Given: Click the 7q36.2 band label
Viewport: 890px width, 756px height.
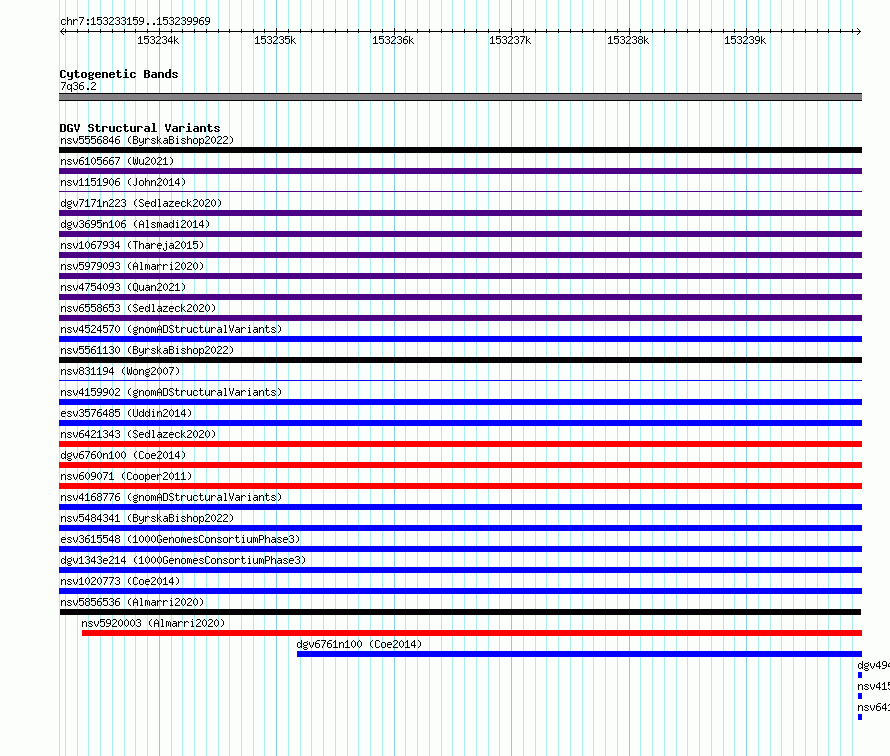Looking at the screenshot, I should [x=78, y=86].
